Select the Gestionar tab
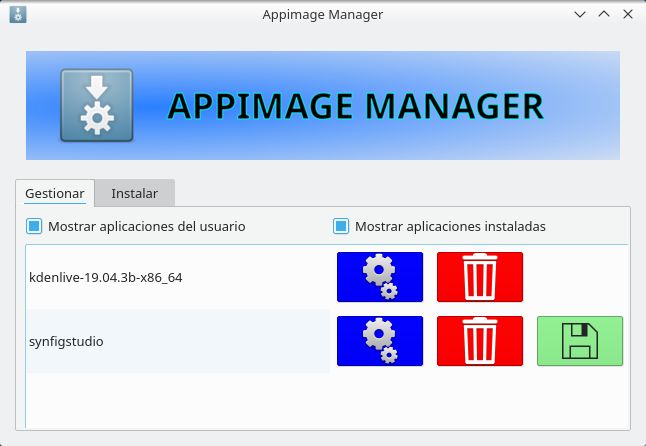The width and height of the screenshot is (646, 446). 54,193
